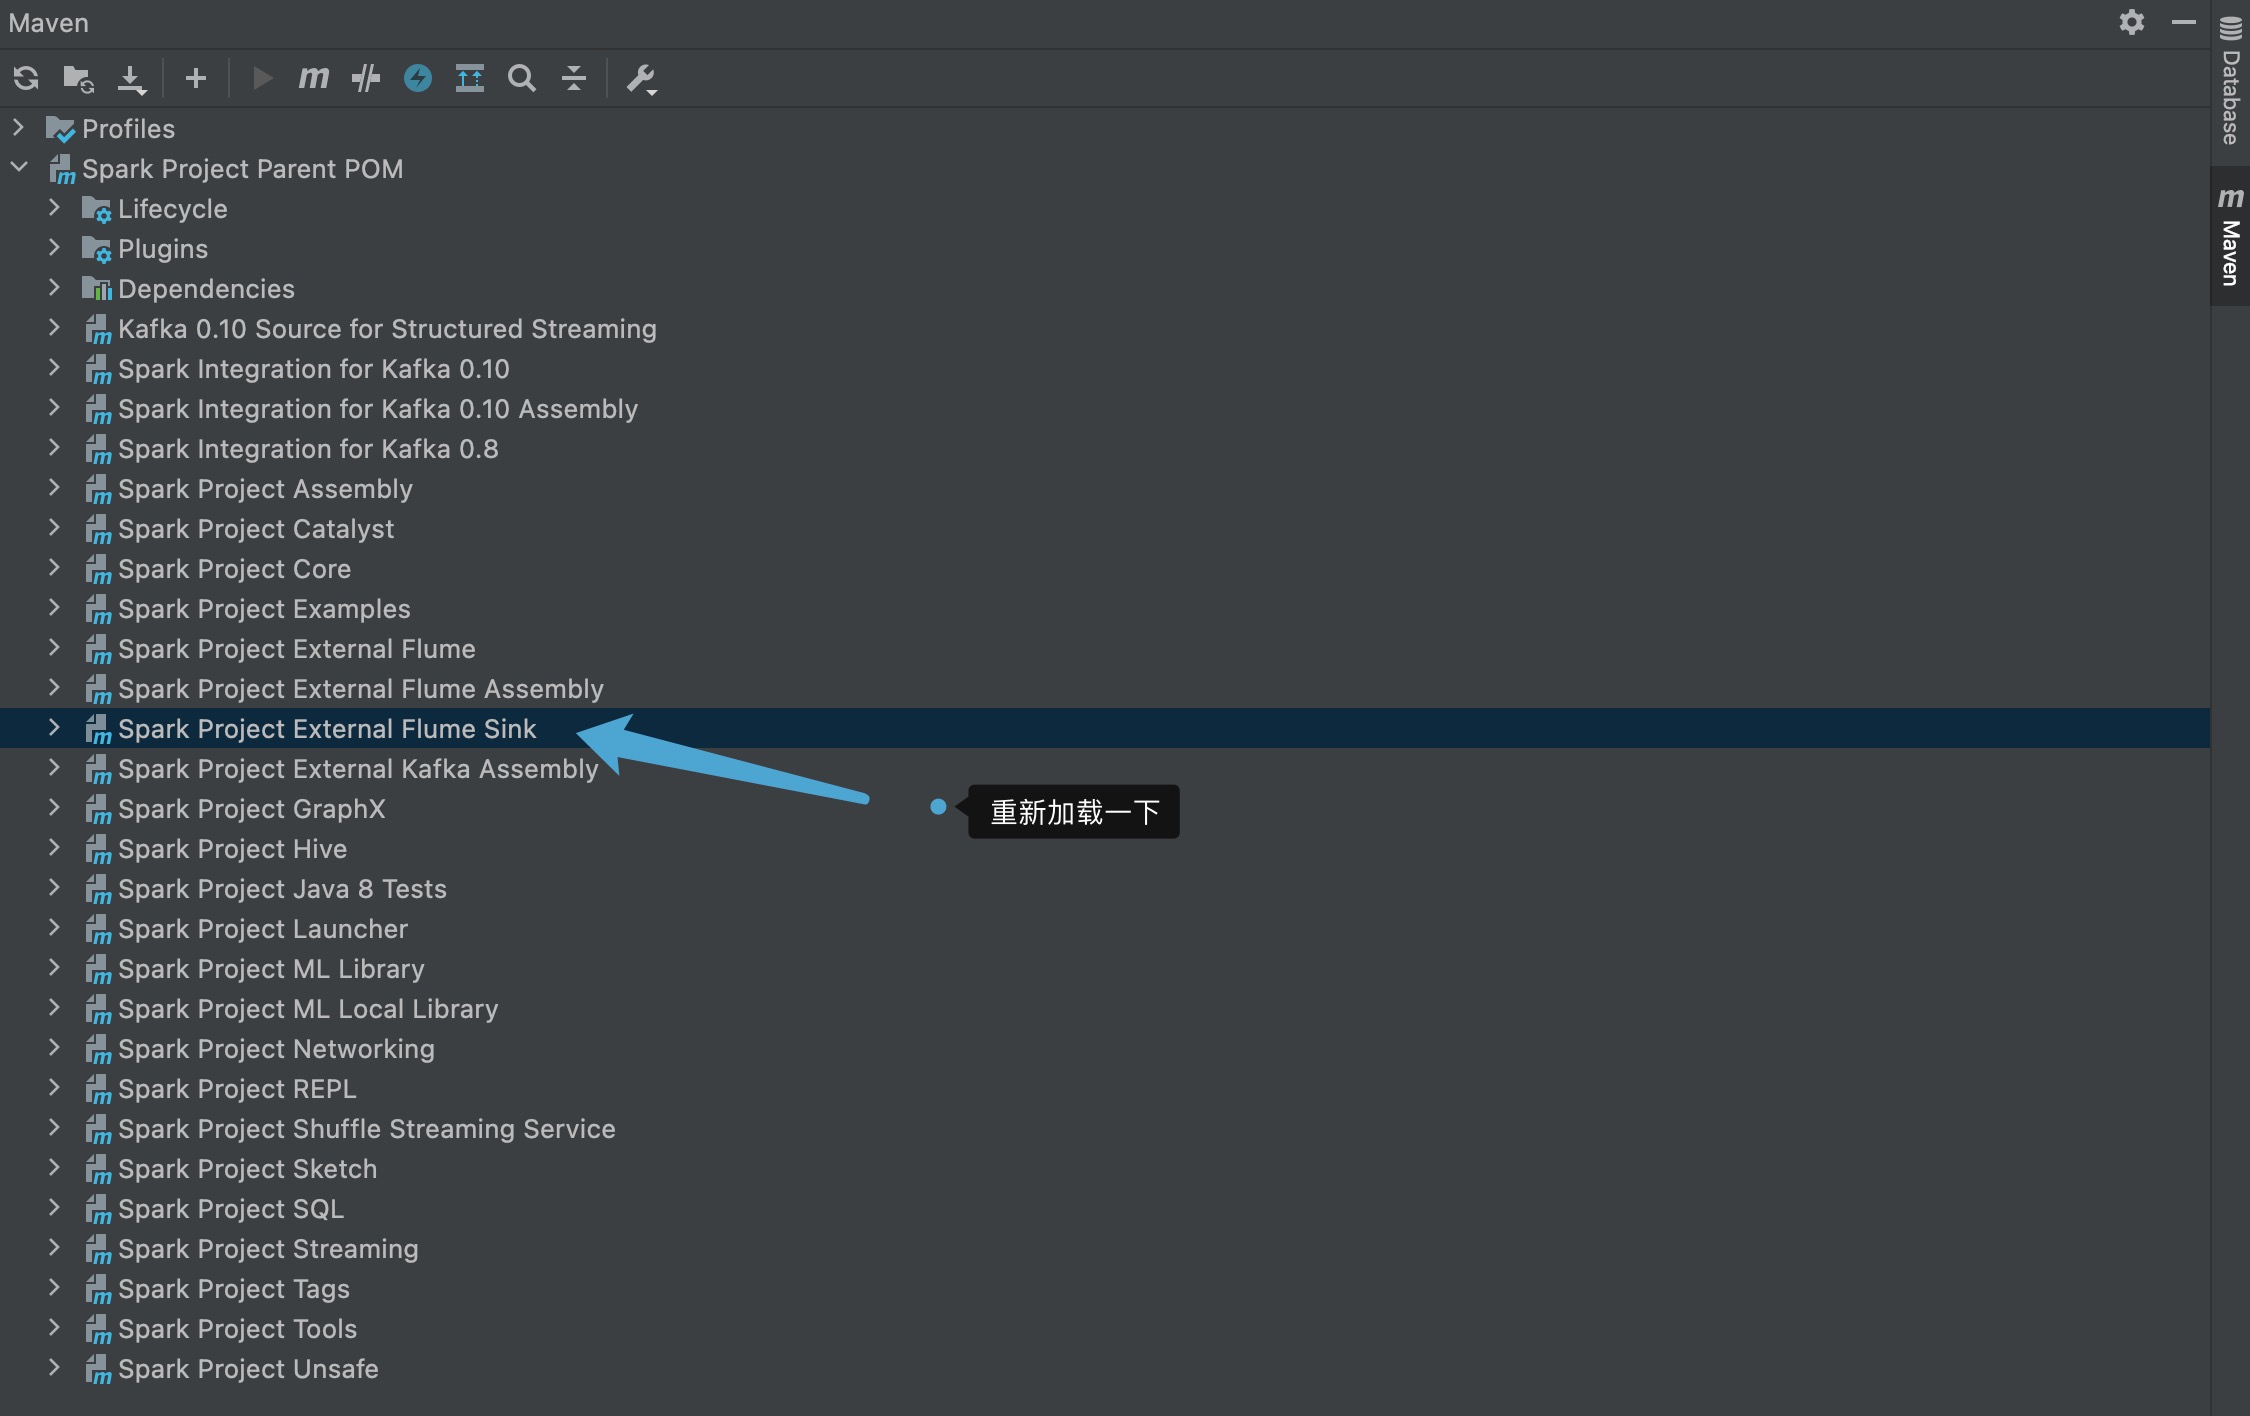The width and height of the screenshot is (2250, 1416).
Task: Select Spark Integration for Kafka 0.10
Action: 314,369
